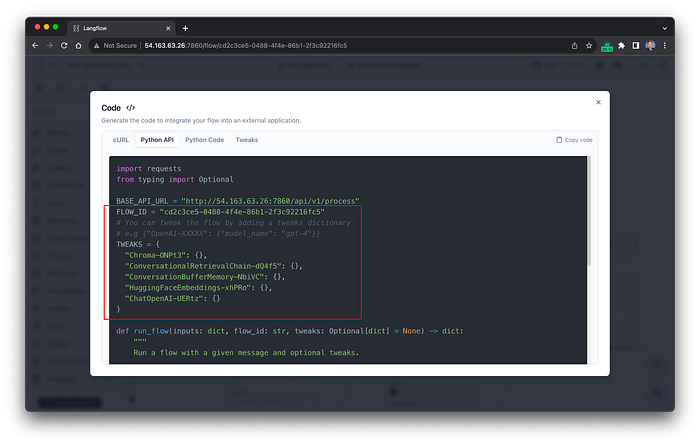Open the Chrome profile avatar
The width and height of the screenshot is (700, 445).
tap(650, 46)
